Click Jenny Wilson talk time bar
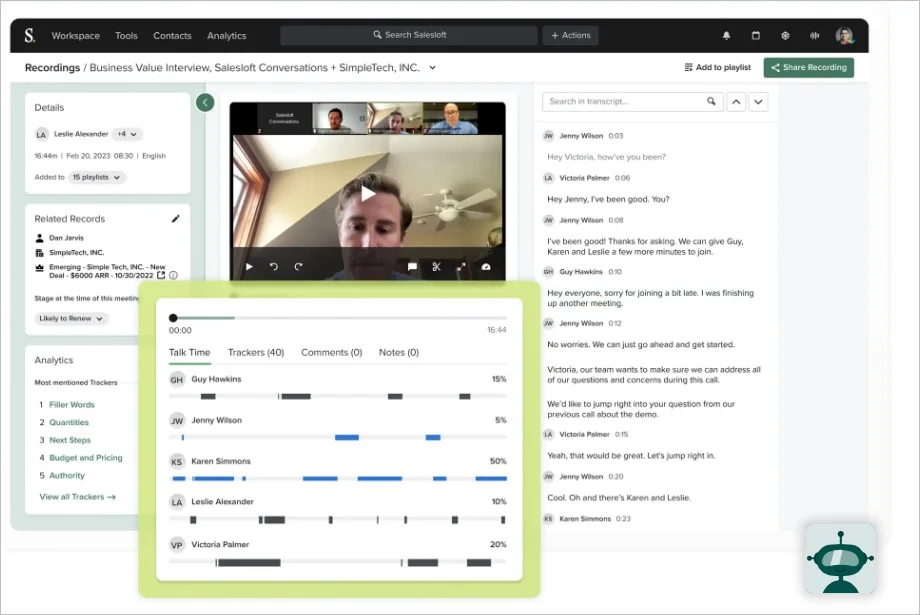The width and height of the screenshot is (920, 615). (338, 438)
